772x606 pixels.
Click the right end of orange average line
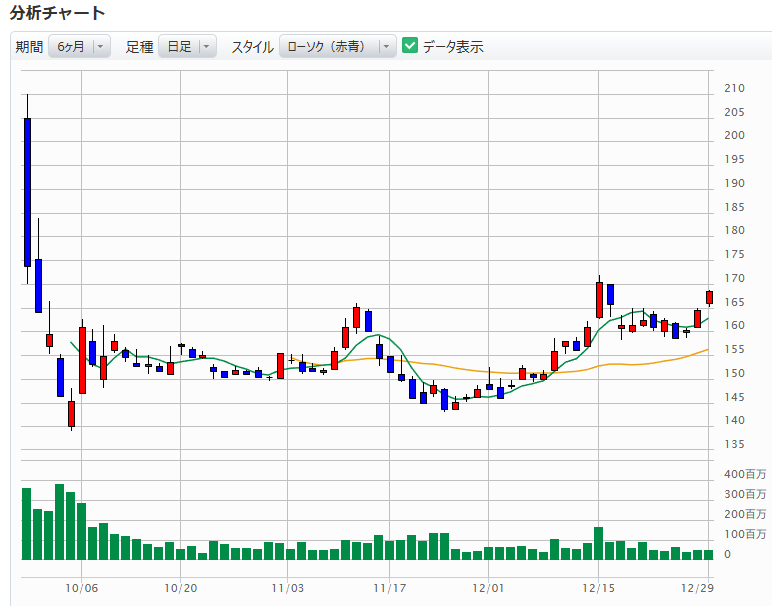[706, 349]
